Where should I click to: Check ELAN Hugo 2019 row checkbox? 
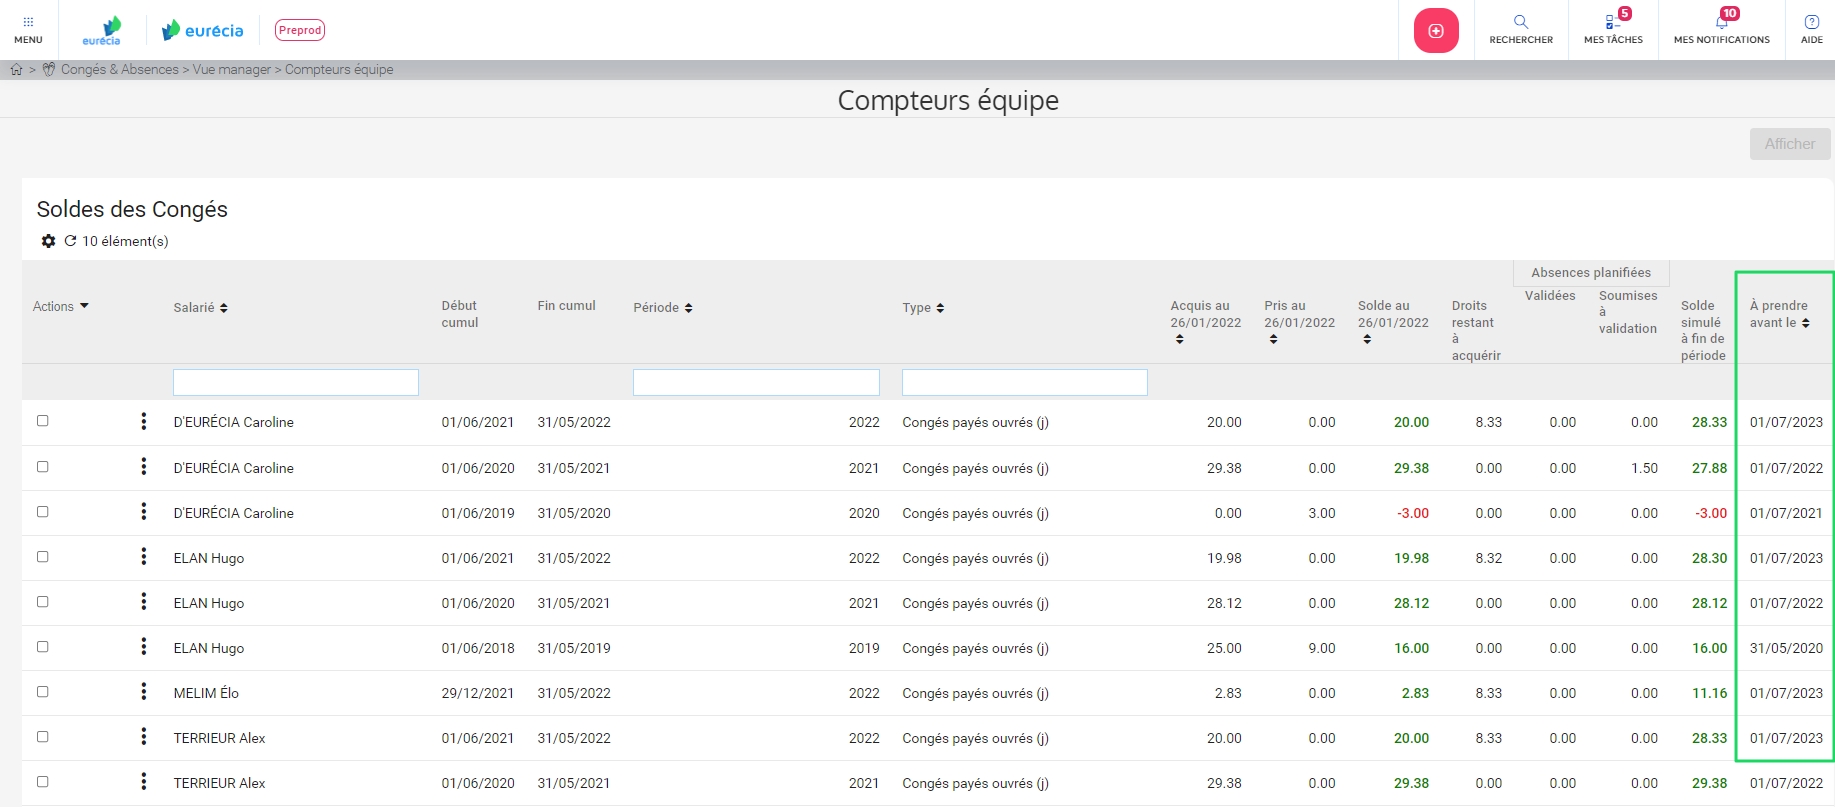pyautogui.click(x=43, y=647)
